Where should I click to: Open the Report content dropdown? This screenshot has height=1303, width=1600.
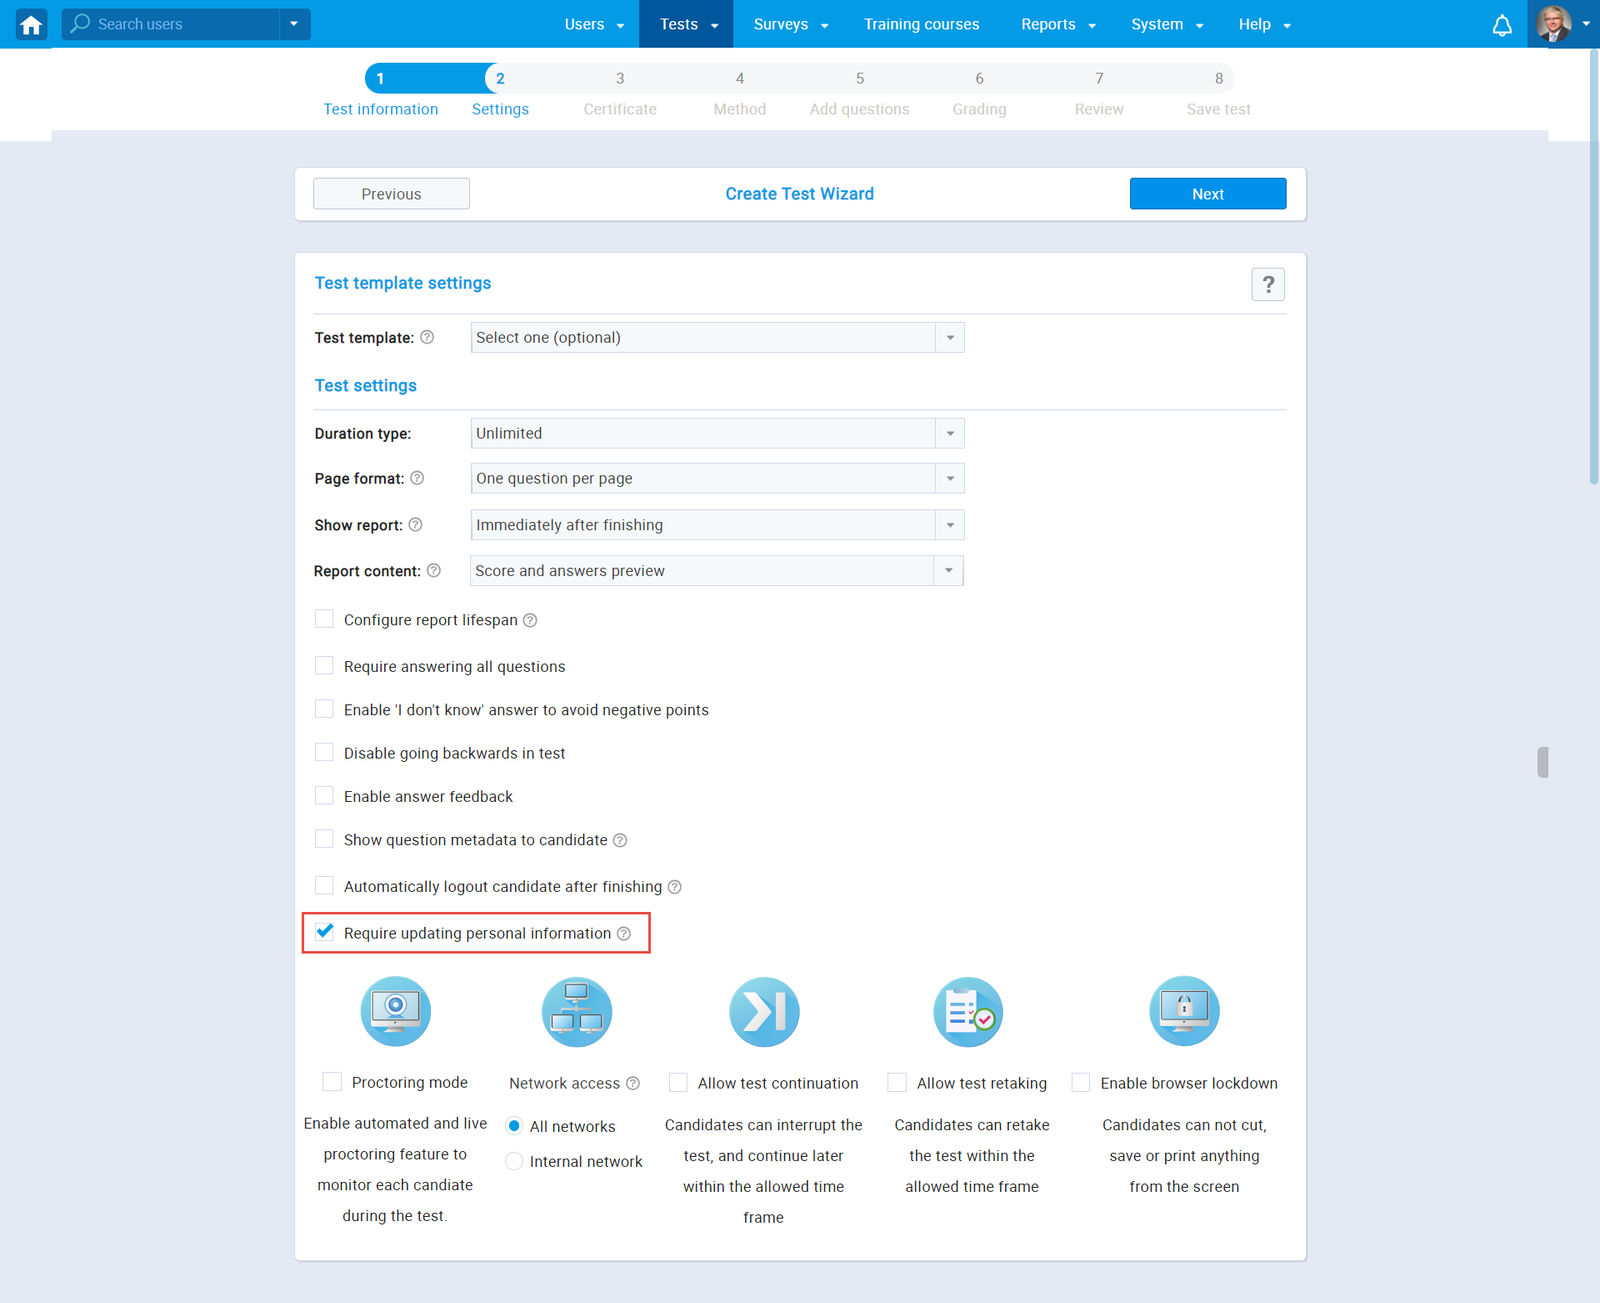tap(717, 571)
